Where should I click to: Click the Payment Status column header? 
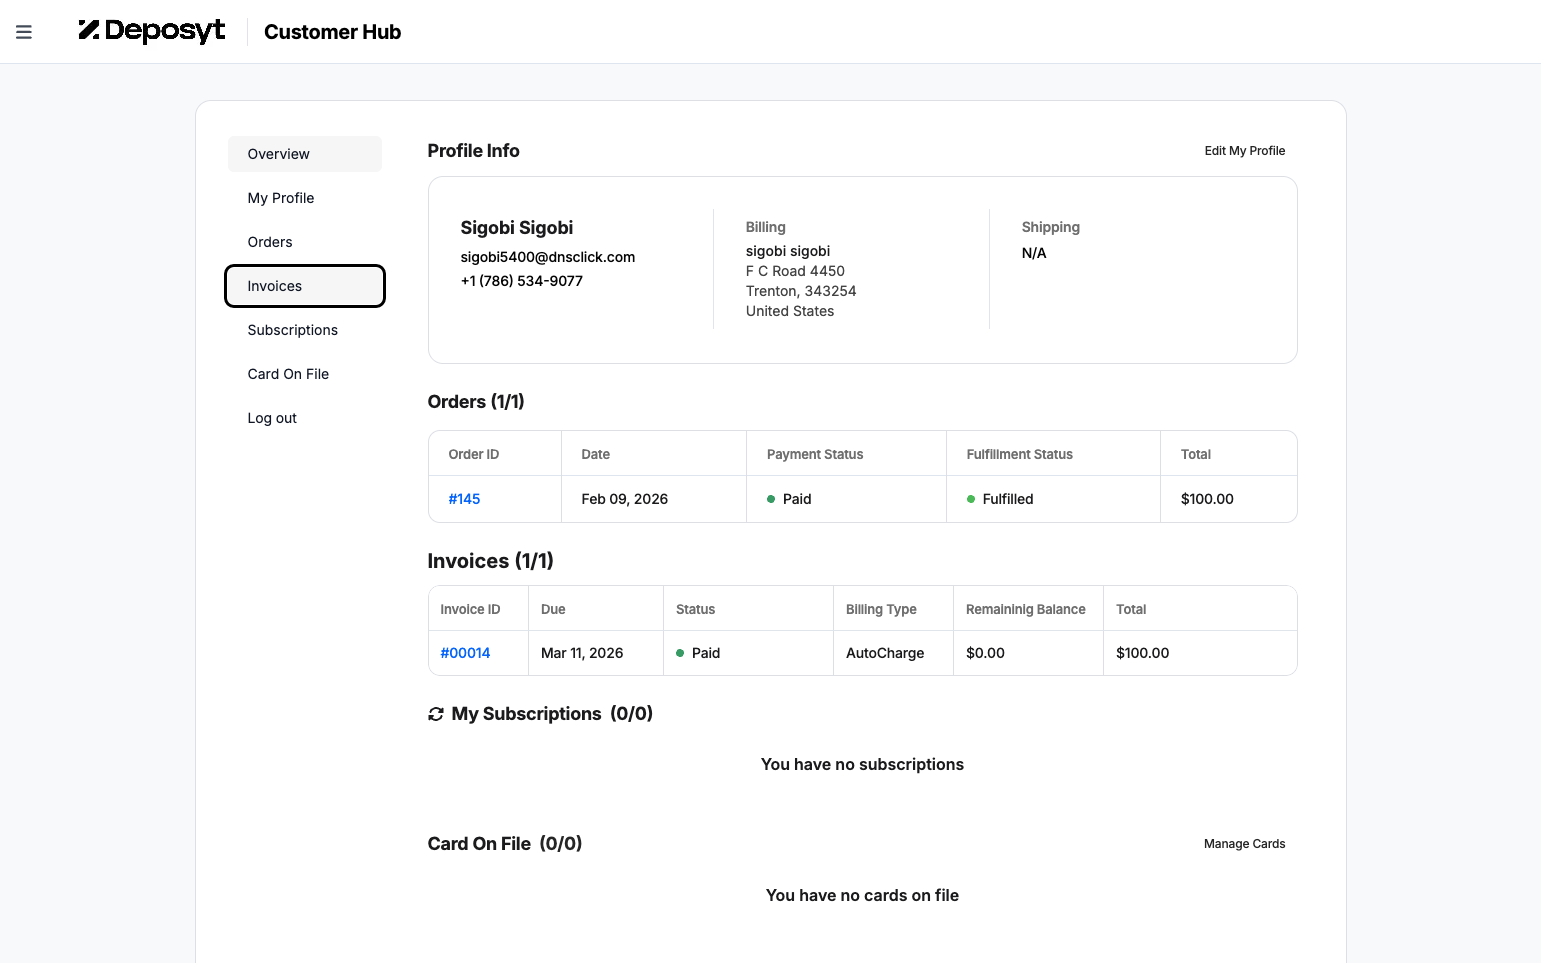click(815, 454)
